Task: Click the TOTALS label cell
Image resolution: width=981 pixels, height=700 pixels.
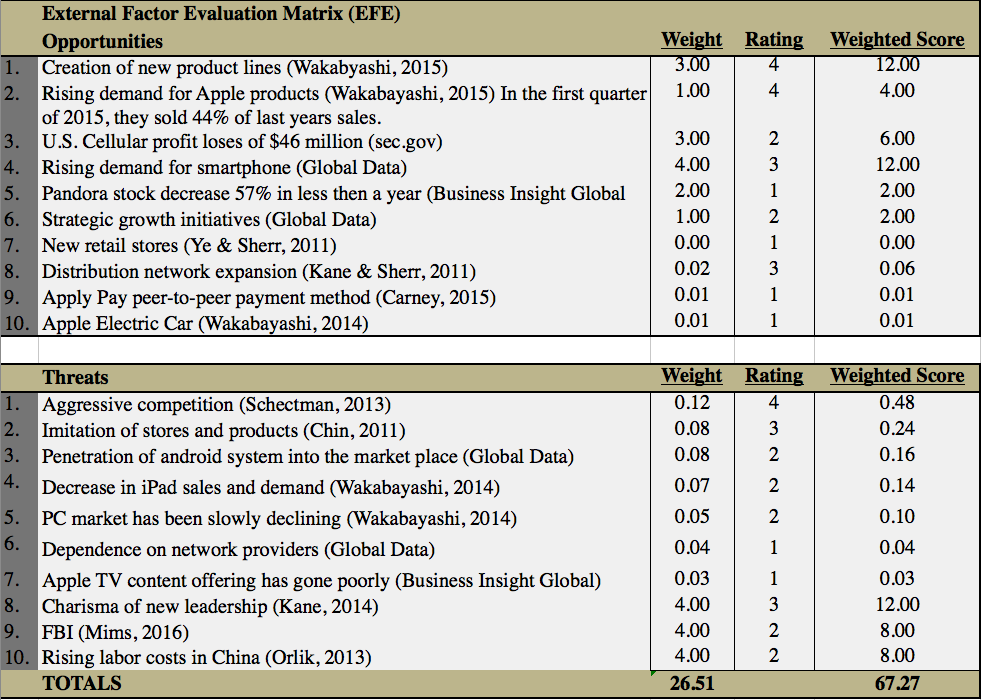Action: (81, 684)
